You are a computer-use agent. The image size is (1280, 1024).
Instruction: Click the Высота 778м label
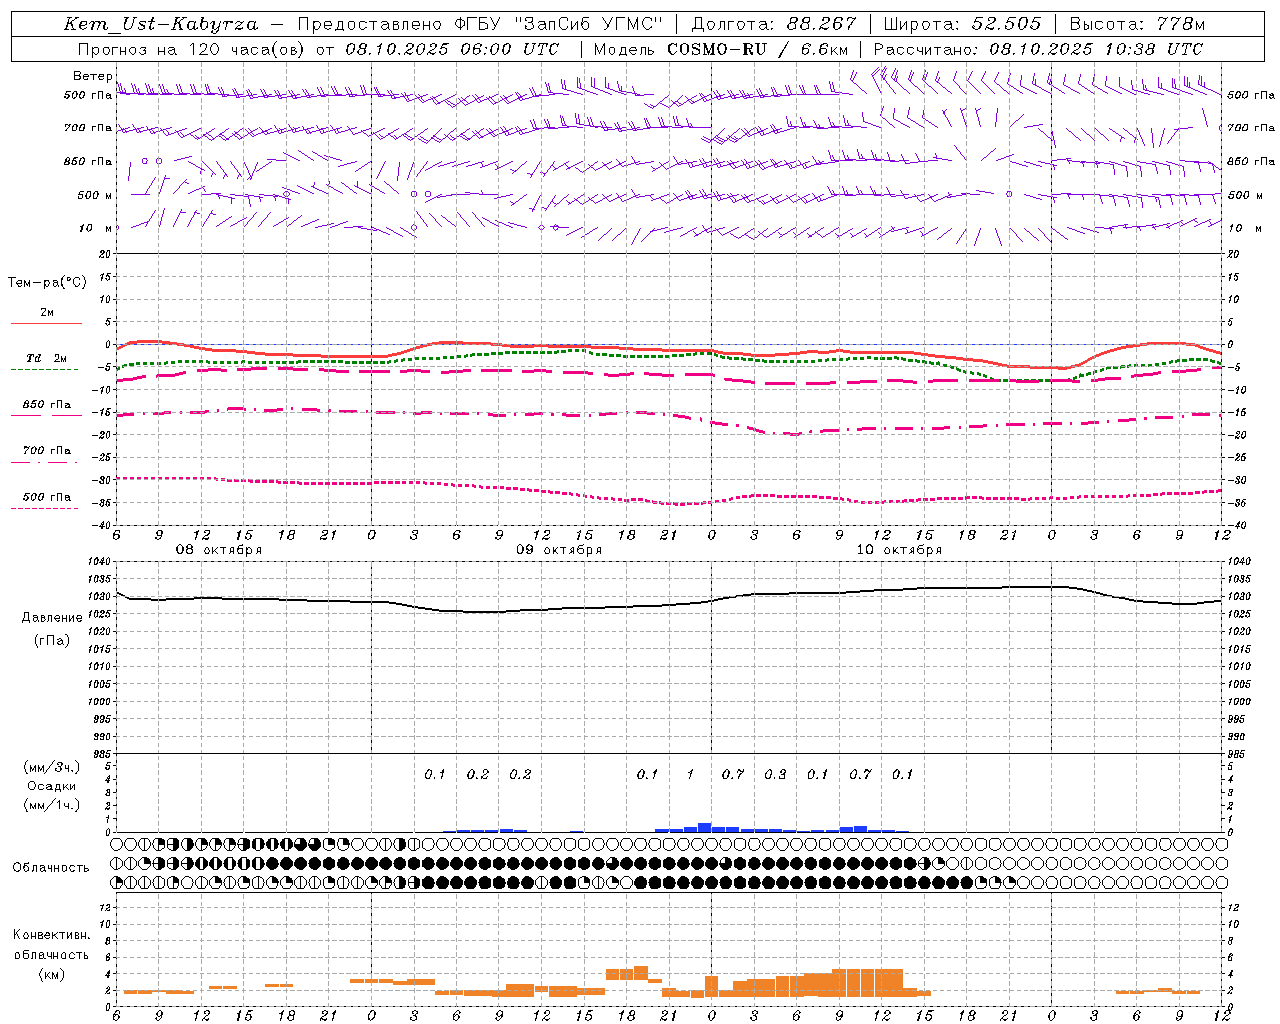click(x=1137, y=24)
